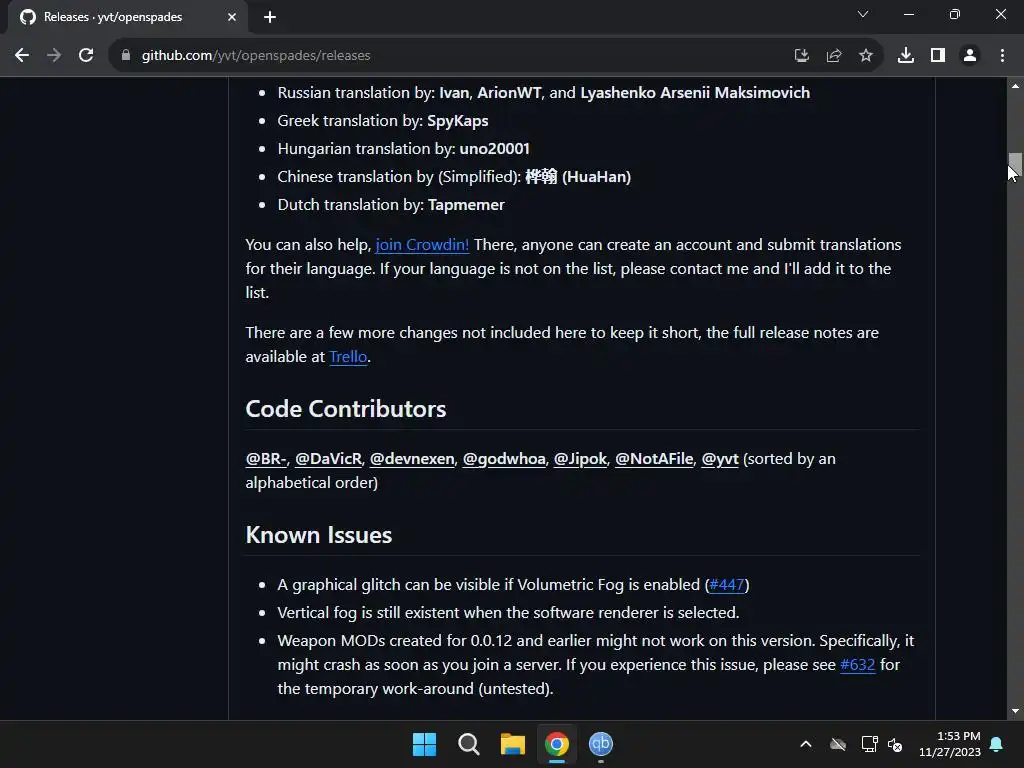Show hidden system tray icons
This screenshot has width=1024, height=768.
[806, 744]
